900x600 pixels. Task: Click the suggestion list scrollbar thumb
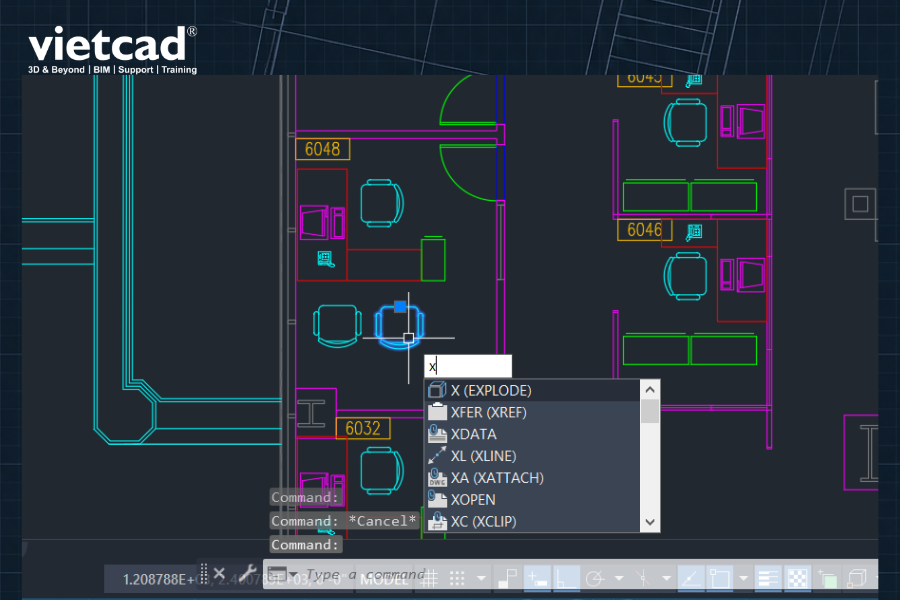650,411
